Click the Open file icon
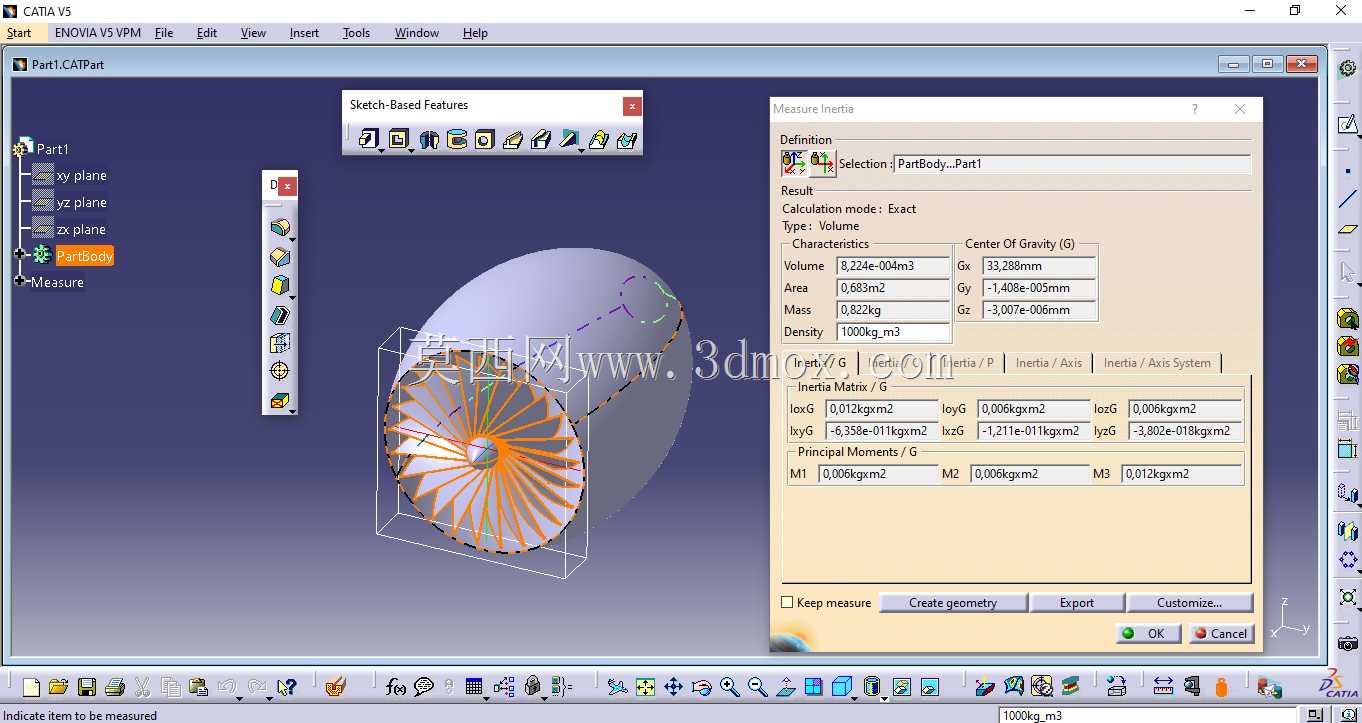1362x723 pixels. click(58, 687)
